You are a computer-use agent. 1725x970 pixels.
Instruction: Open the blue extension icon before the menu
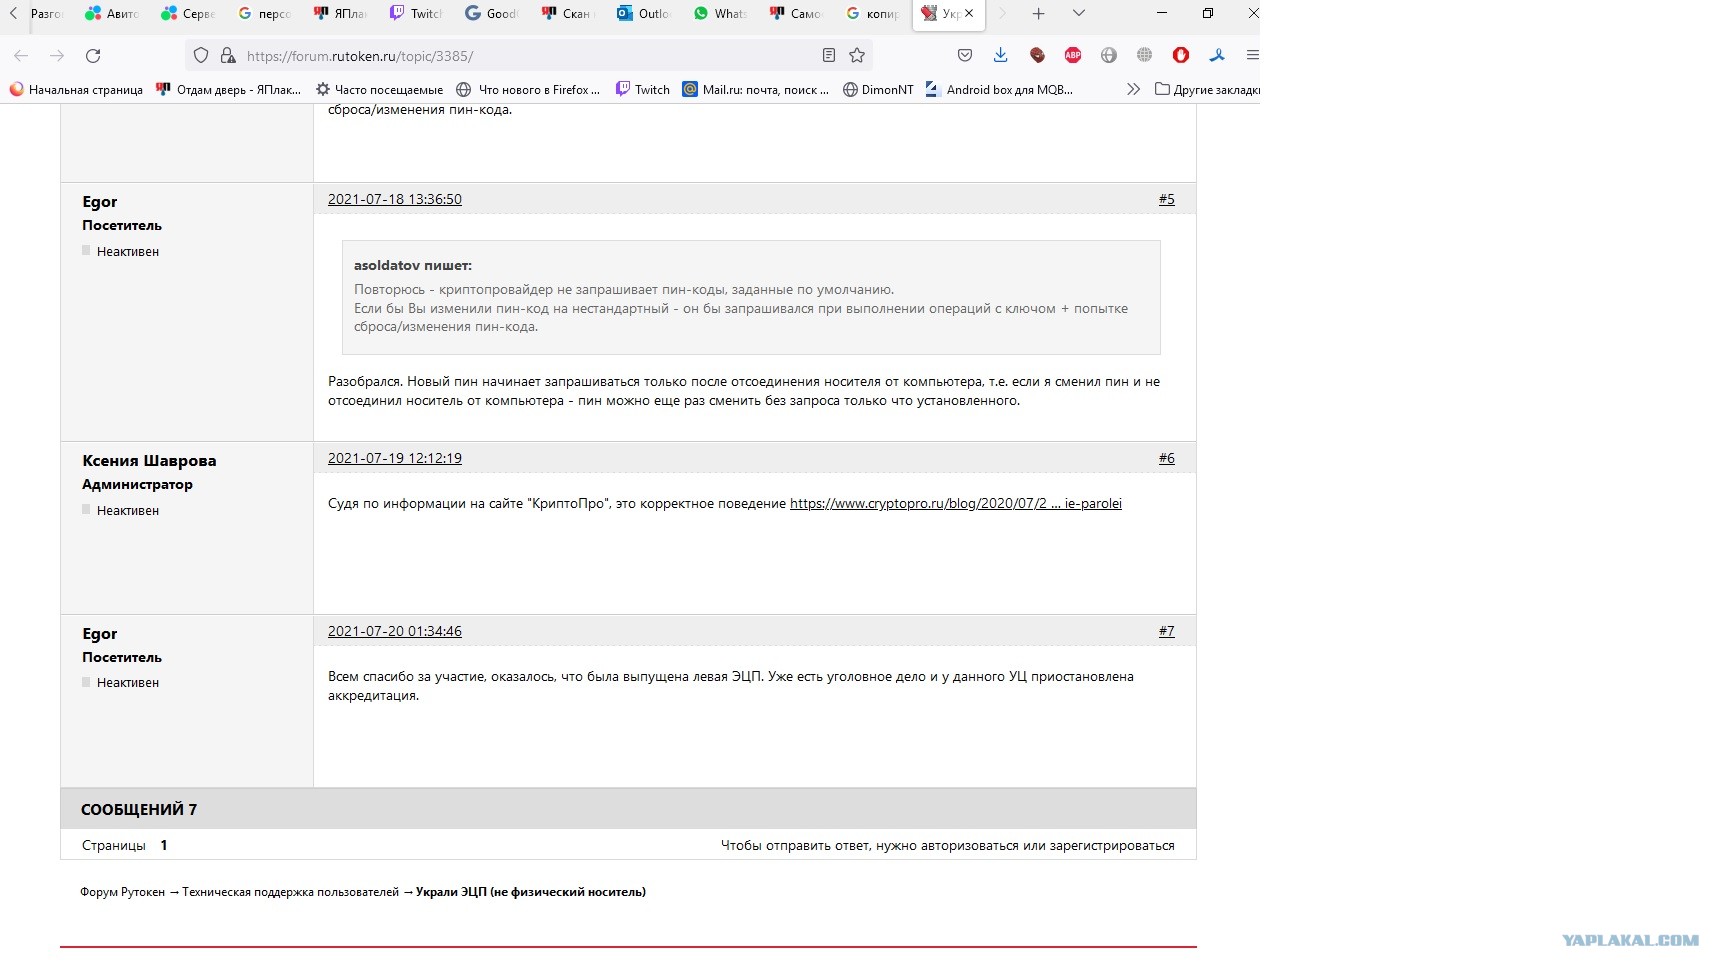click(1217, 56)
